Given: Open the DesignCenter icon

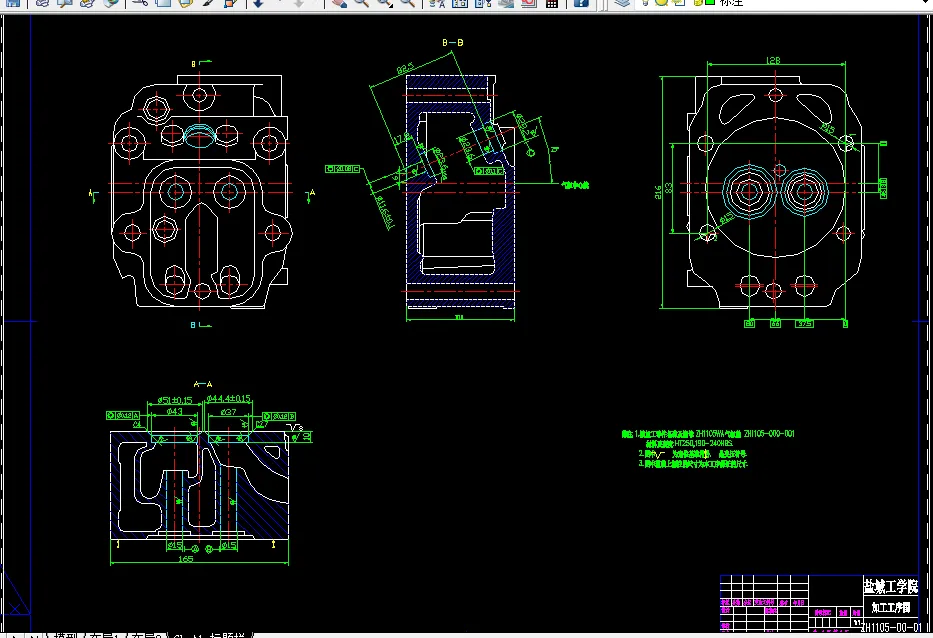Looking at the screenshot, I should pos(460,3).
